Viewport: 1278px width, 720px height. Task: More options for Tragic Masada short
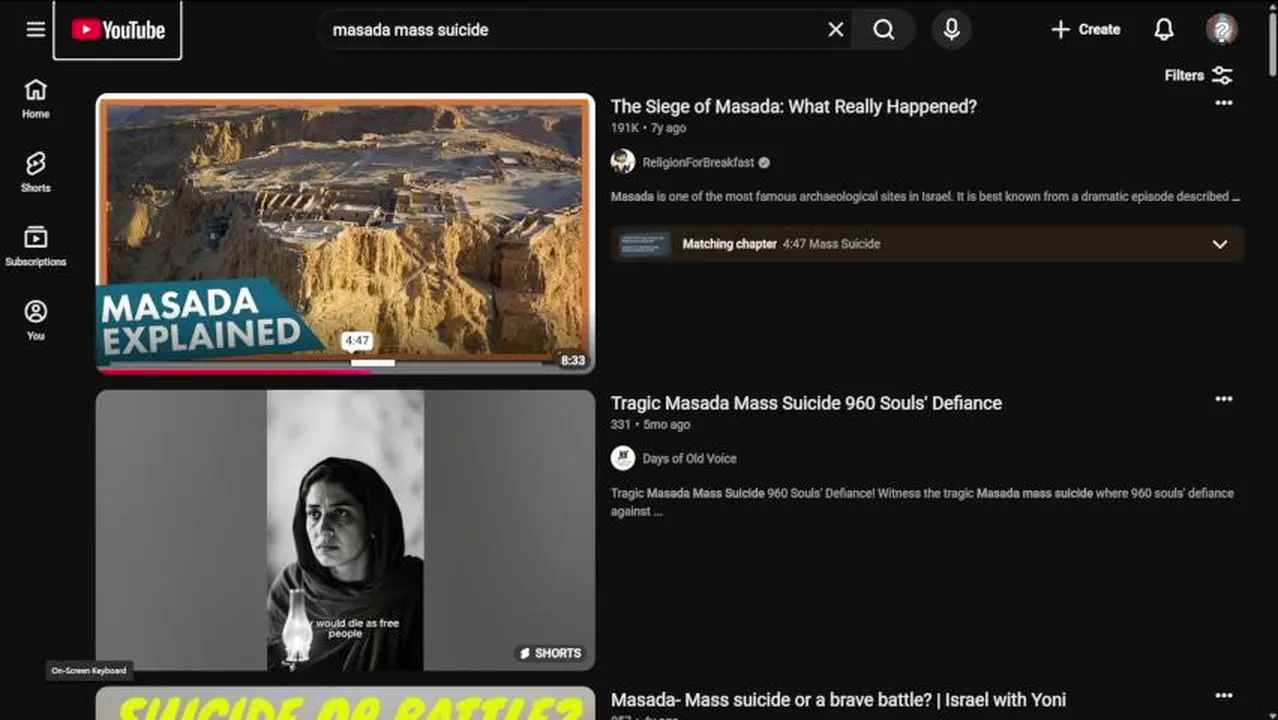pyautogui.click(x=1223, y=399)
